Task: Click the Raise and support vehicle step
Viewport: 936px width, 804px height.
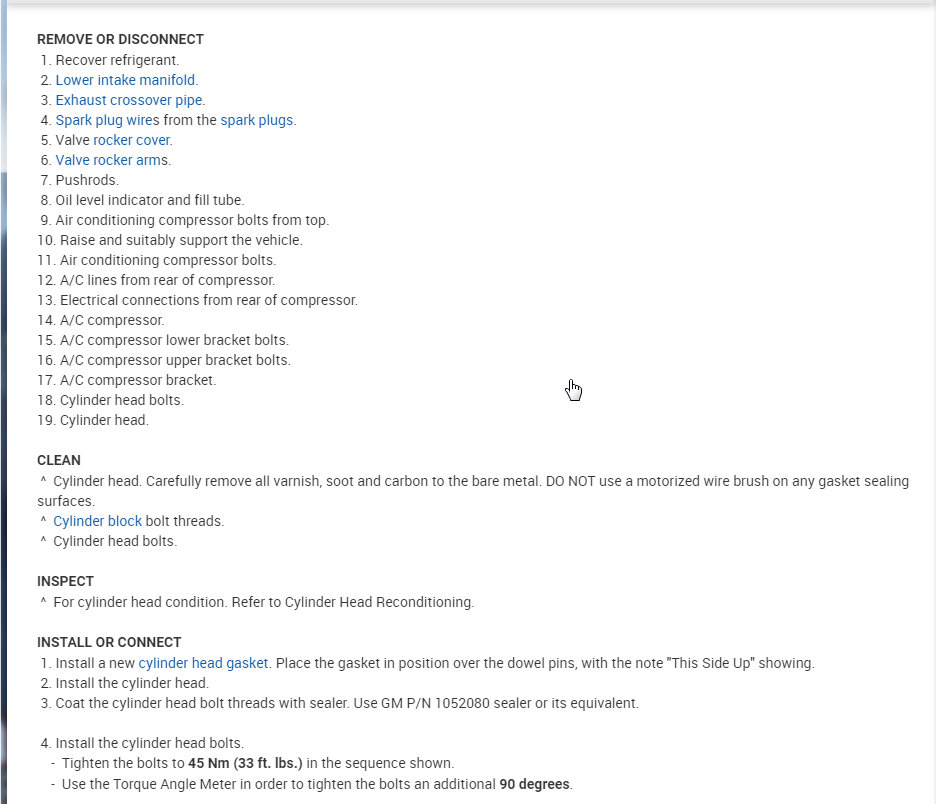Action: point(181,240)
